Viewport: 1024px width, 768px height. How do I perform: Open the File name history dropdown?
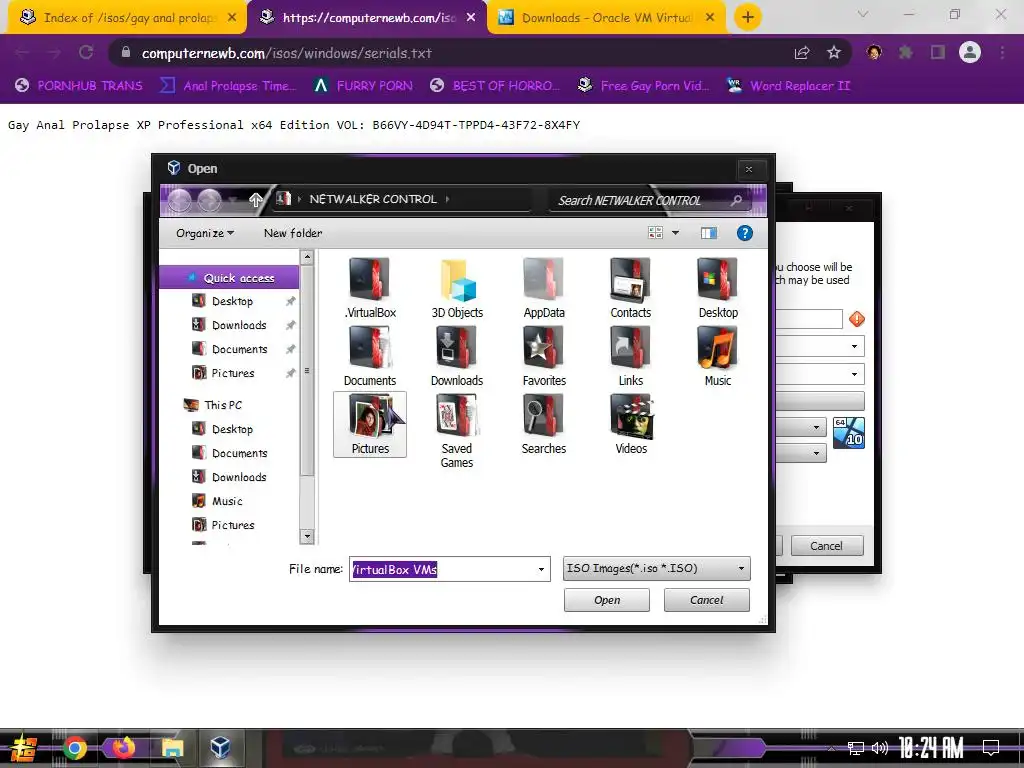(541, 569)
